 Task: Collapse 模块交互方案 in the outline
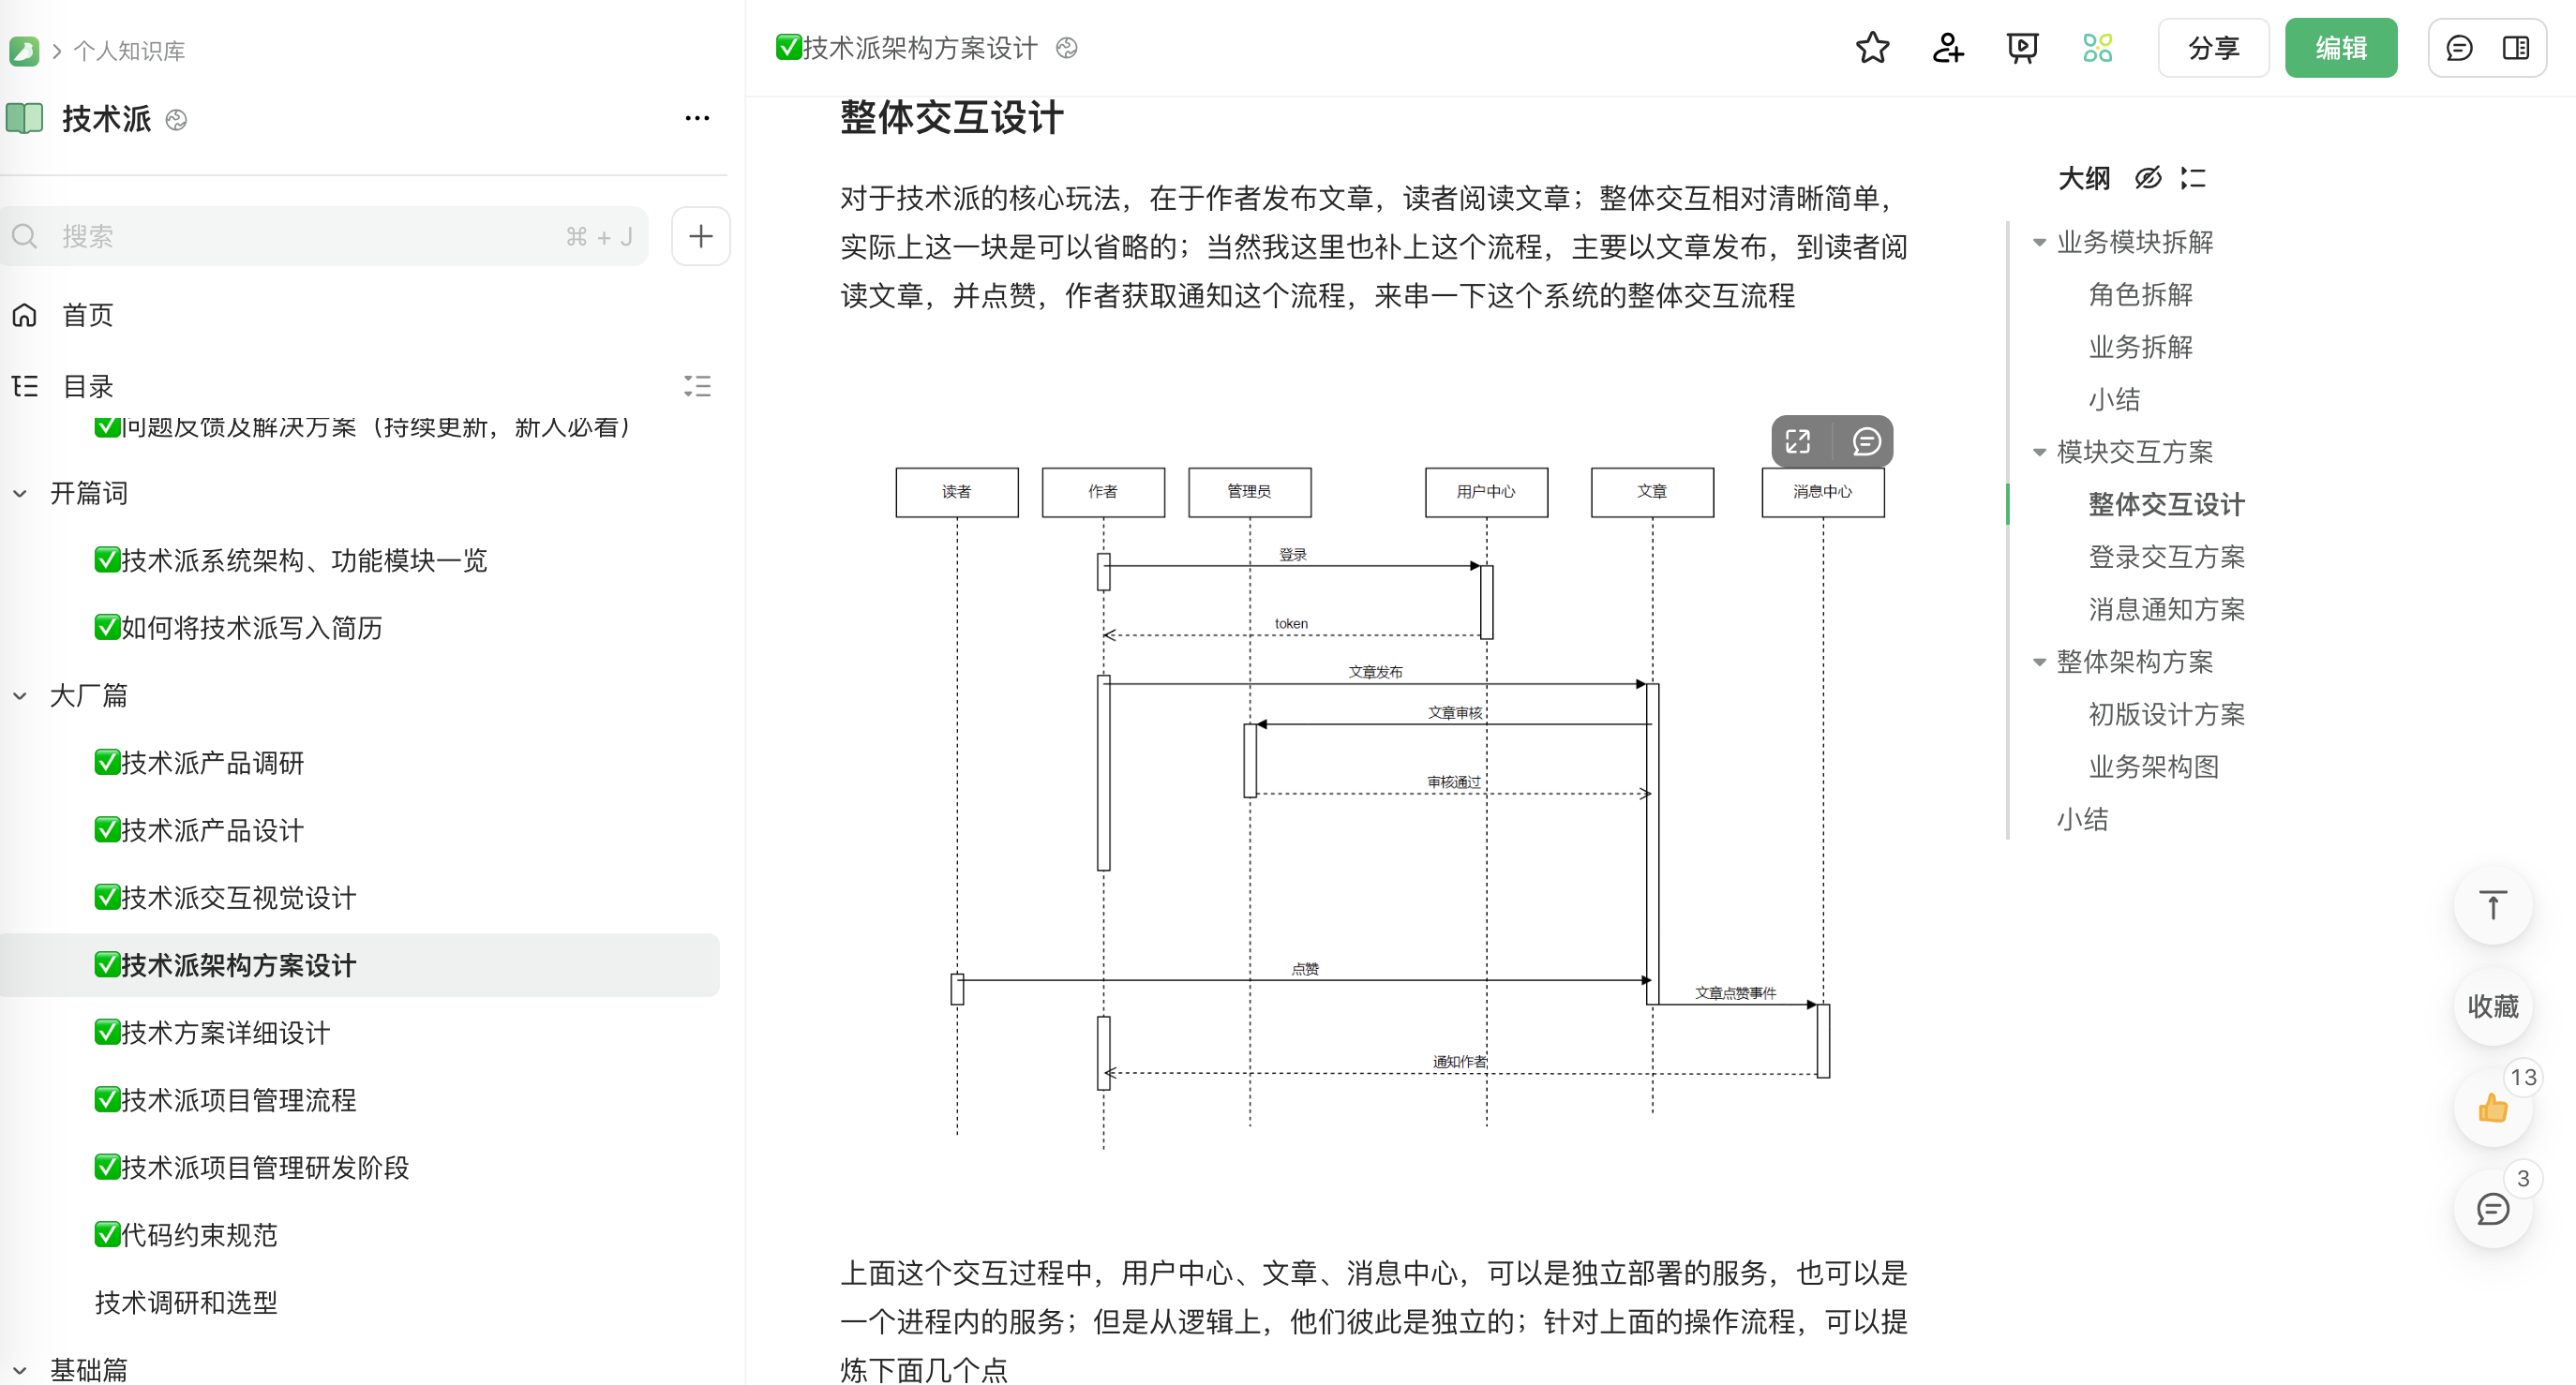(x=2039, y=452)
